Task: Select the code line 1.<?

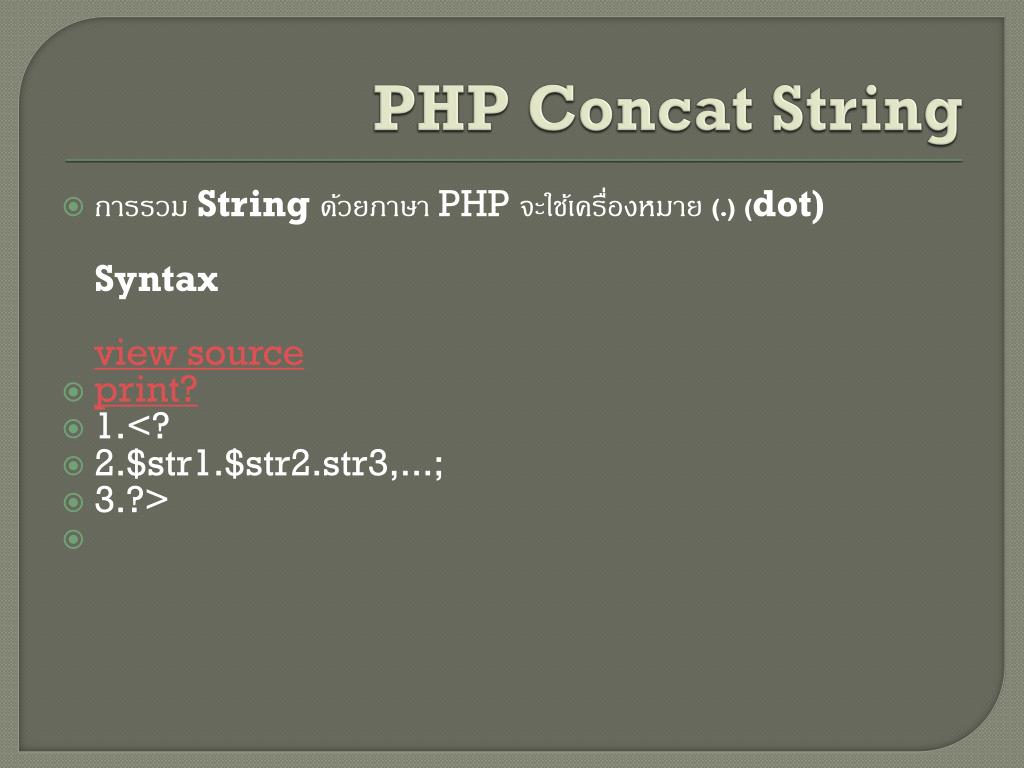Action: pyautogui.click(x=132, y=426)
